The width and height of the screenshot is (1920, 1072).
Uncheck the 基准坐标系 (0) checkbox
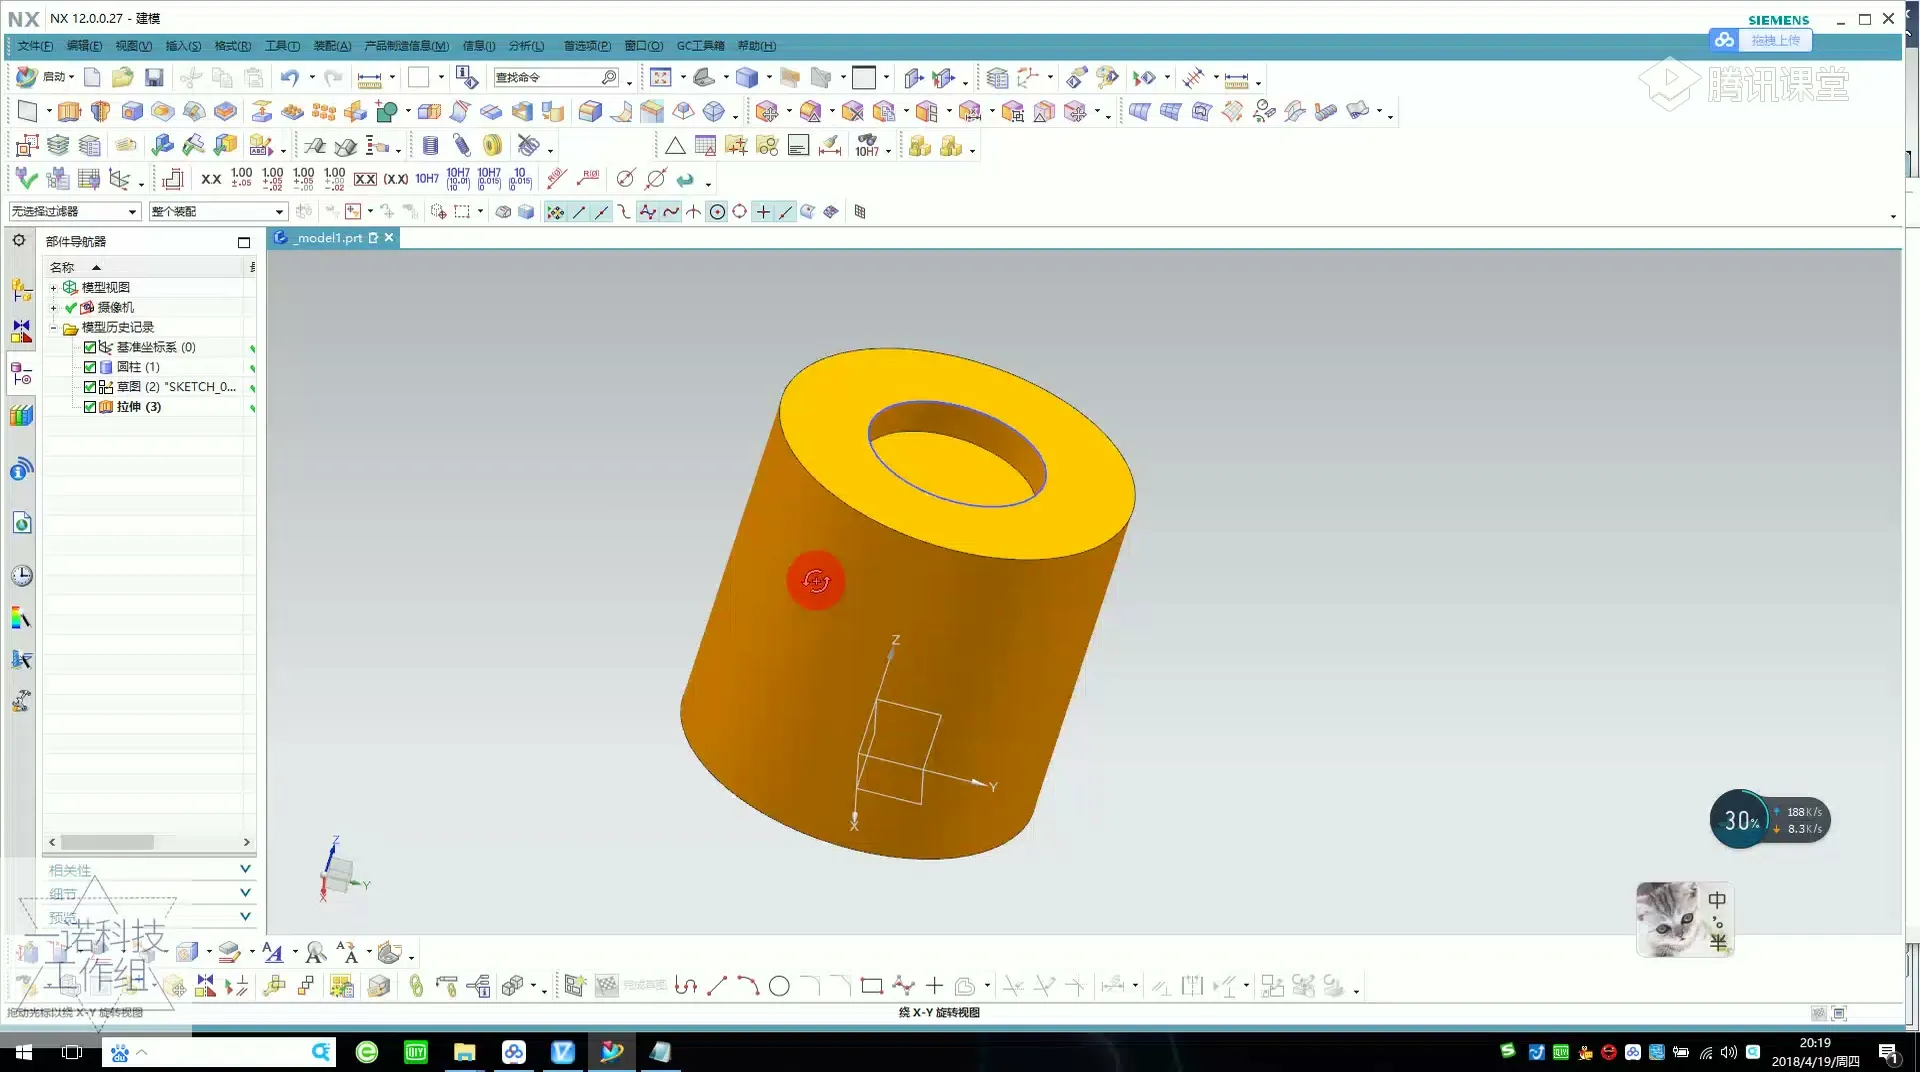coord(90,347)
